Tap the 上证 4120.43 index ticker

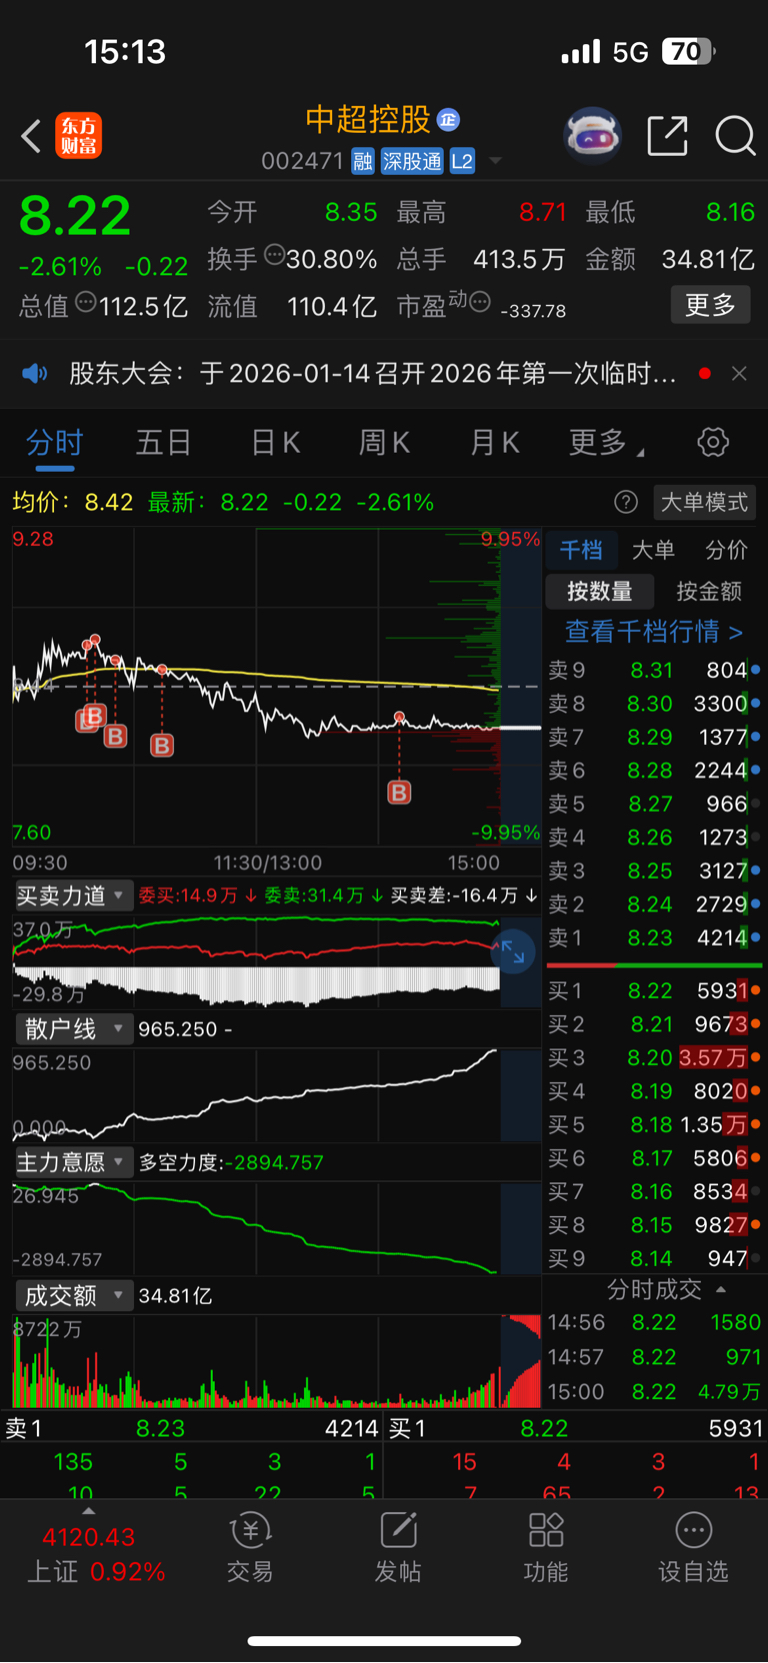pos(96,1554)
